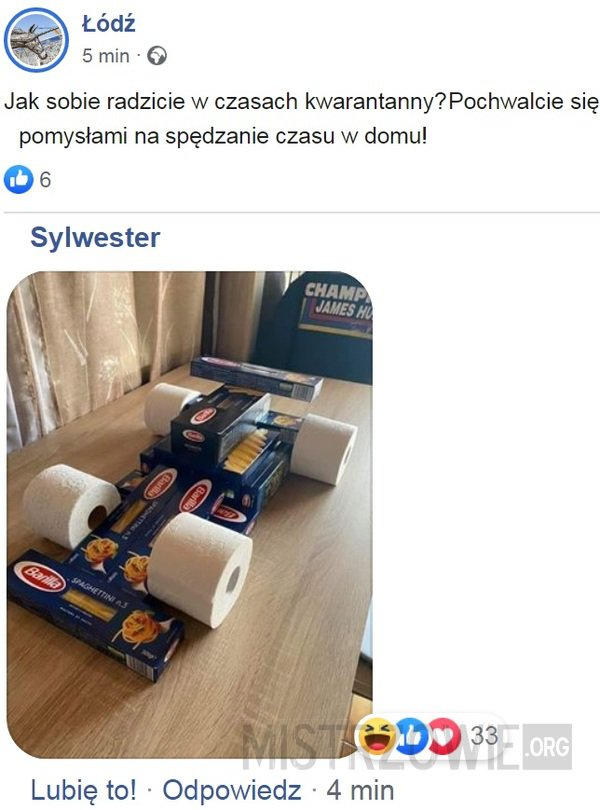Image resolution: width=600 pixels, height=810 pixels.
Task: Click the Like reaction icon on the comment
Action: (x=411, y=736)
